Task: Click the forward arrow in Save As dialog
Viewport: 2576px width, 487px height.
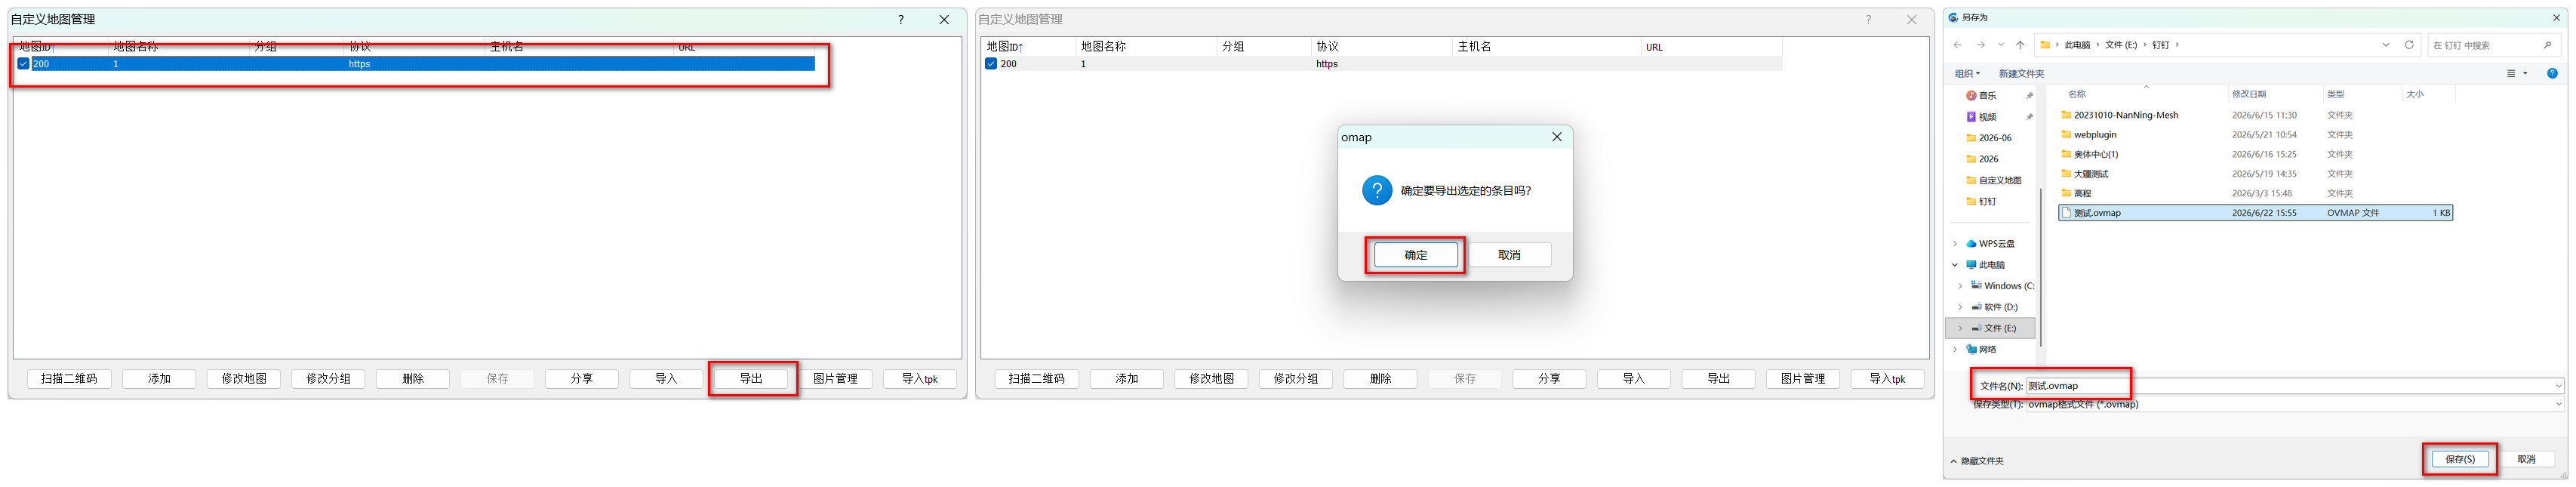Action: point(1980,45)
